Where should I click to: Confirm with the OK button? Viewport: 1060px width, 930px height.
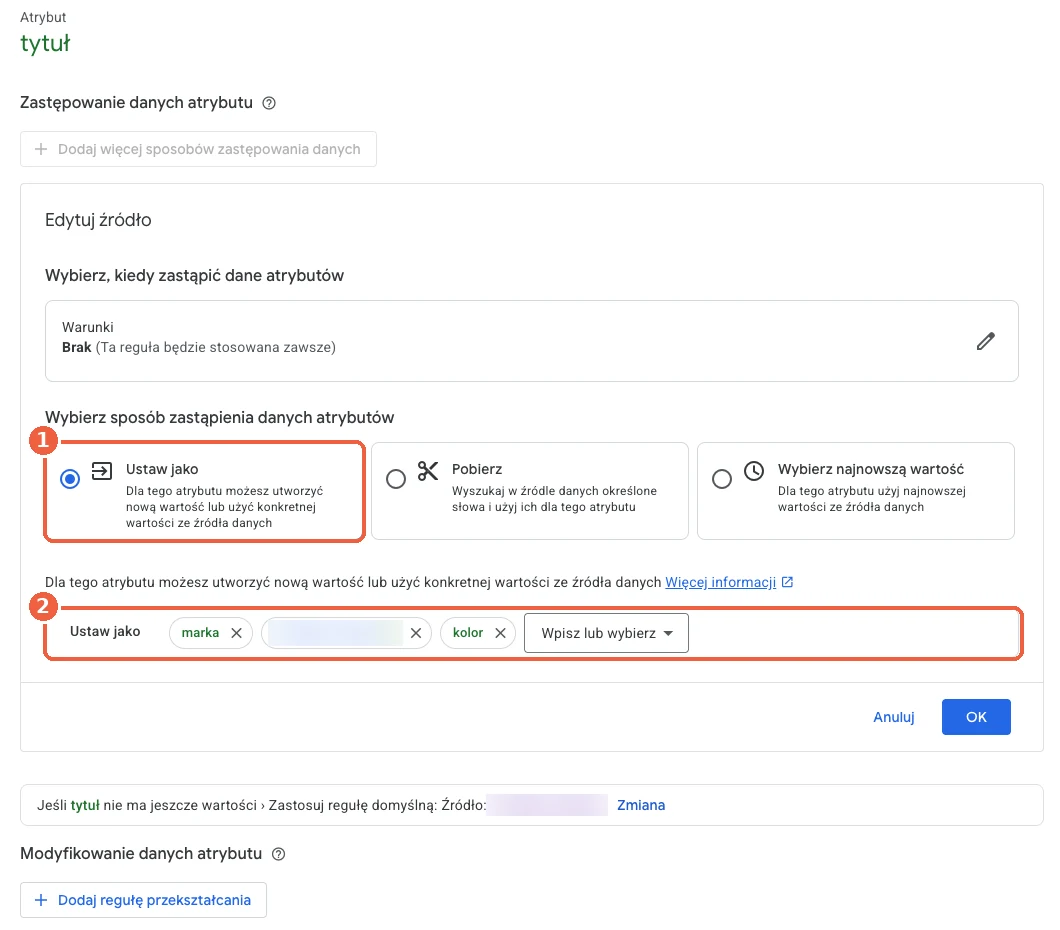pos(976,717)
